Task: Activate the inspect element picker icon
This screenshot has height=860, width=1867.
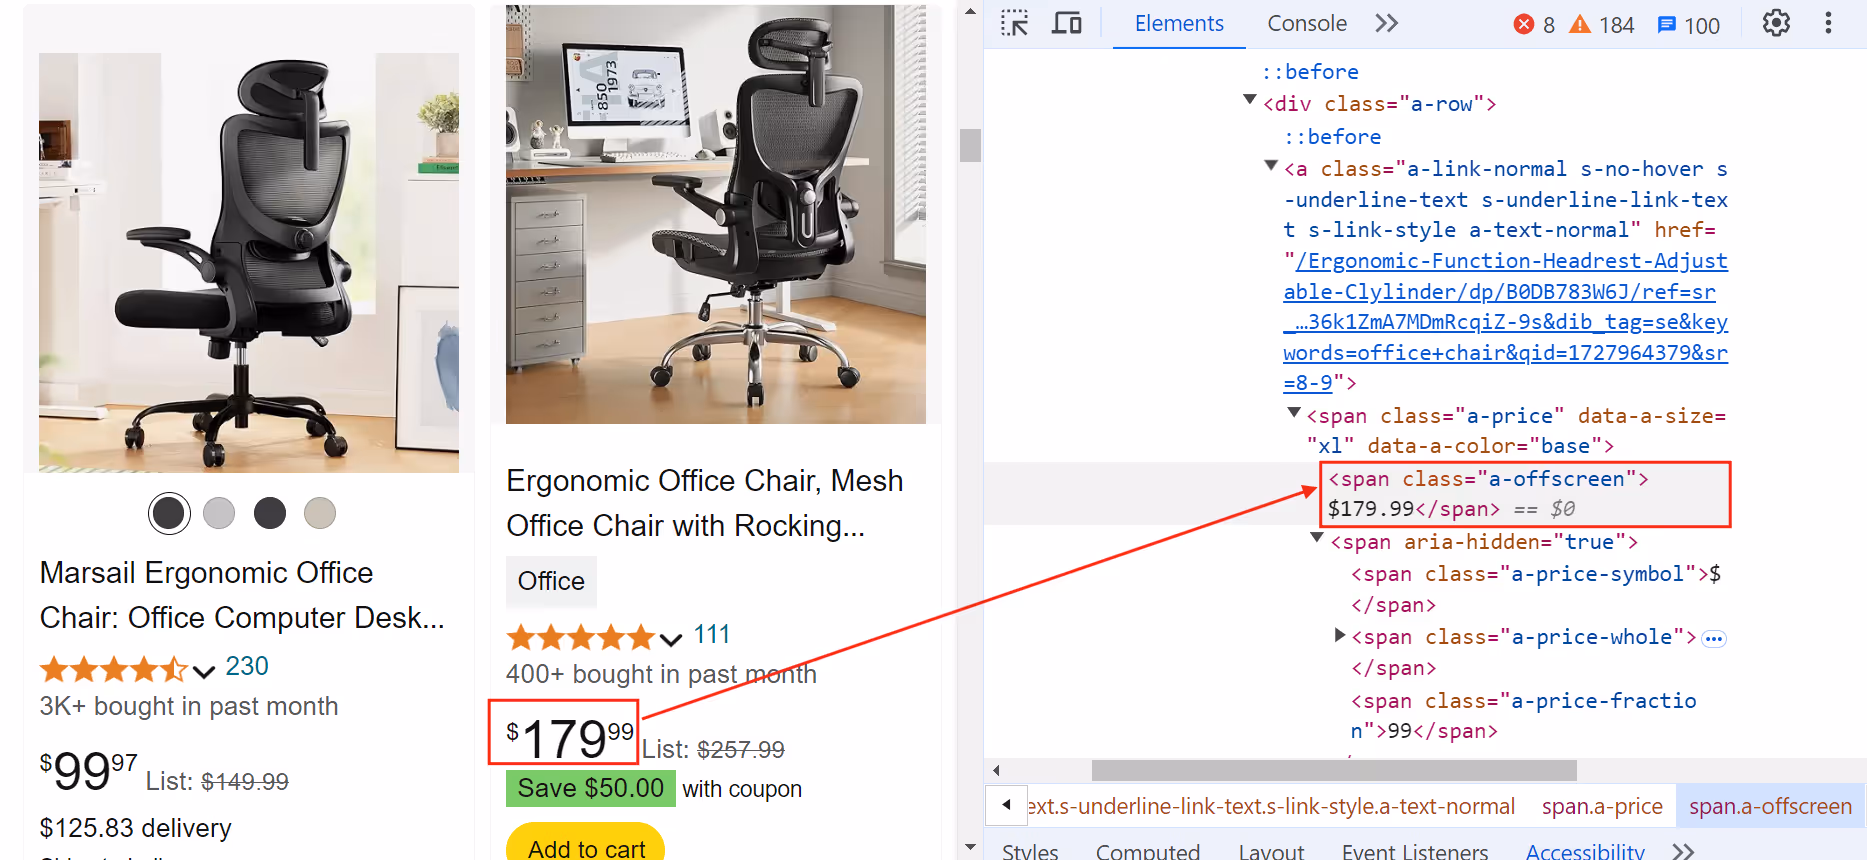Action: 1015,23
